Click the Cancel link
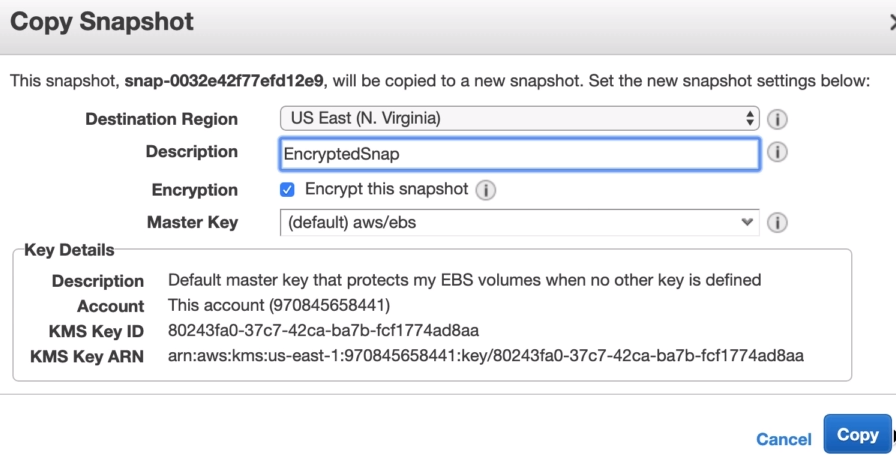This screenshot has width=896, height=460. (x=784, y=439)
